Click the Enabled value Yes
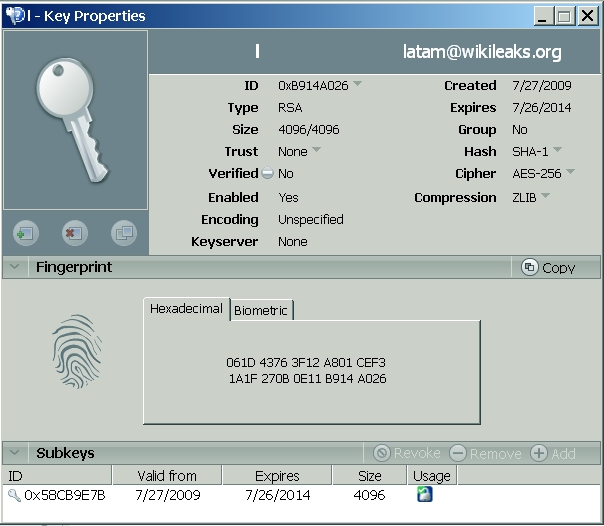 [288, 198]
